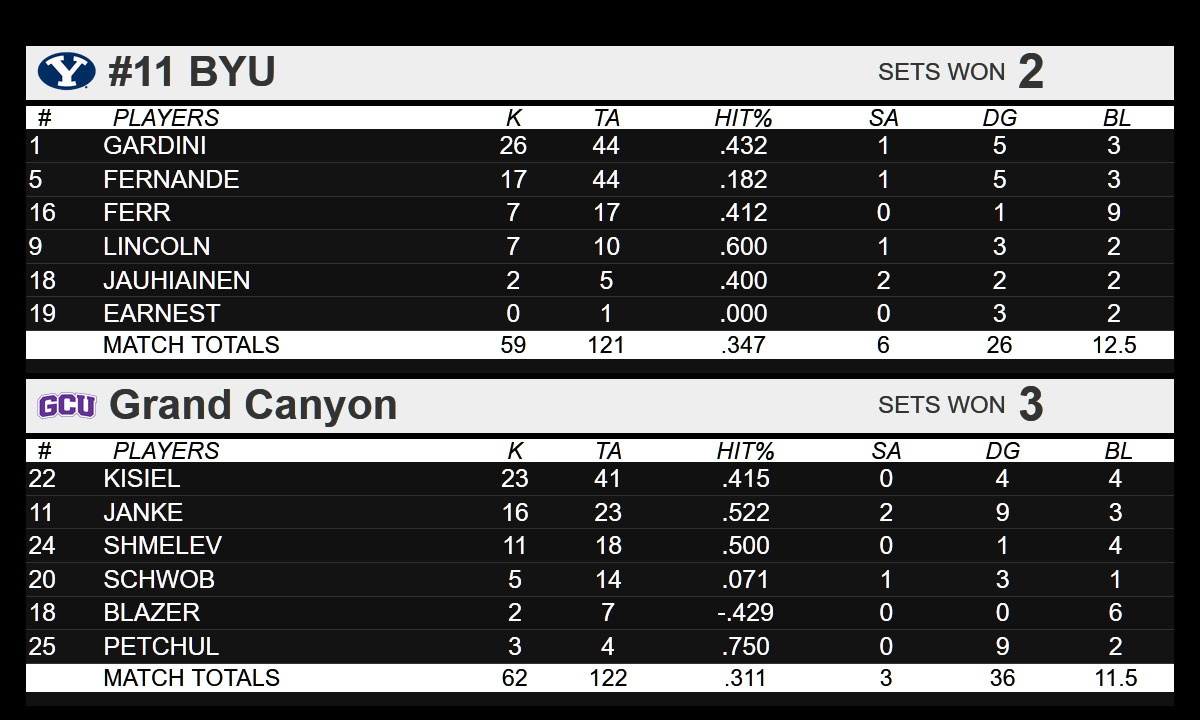The height and width of the screenshot is (720, 1200).
Task: Click the BYU HIT% column header
Action: click(x=743, y=118)
